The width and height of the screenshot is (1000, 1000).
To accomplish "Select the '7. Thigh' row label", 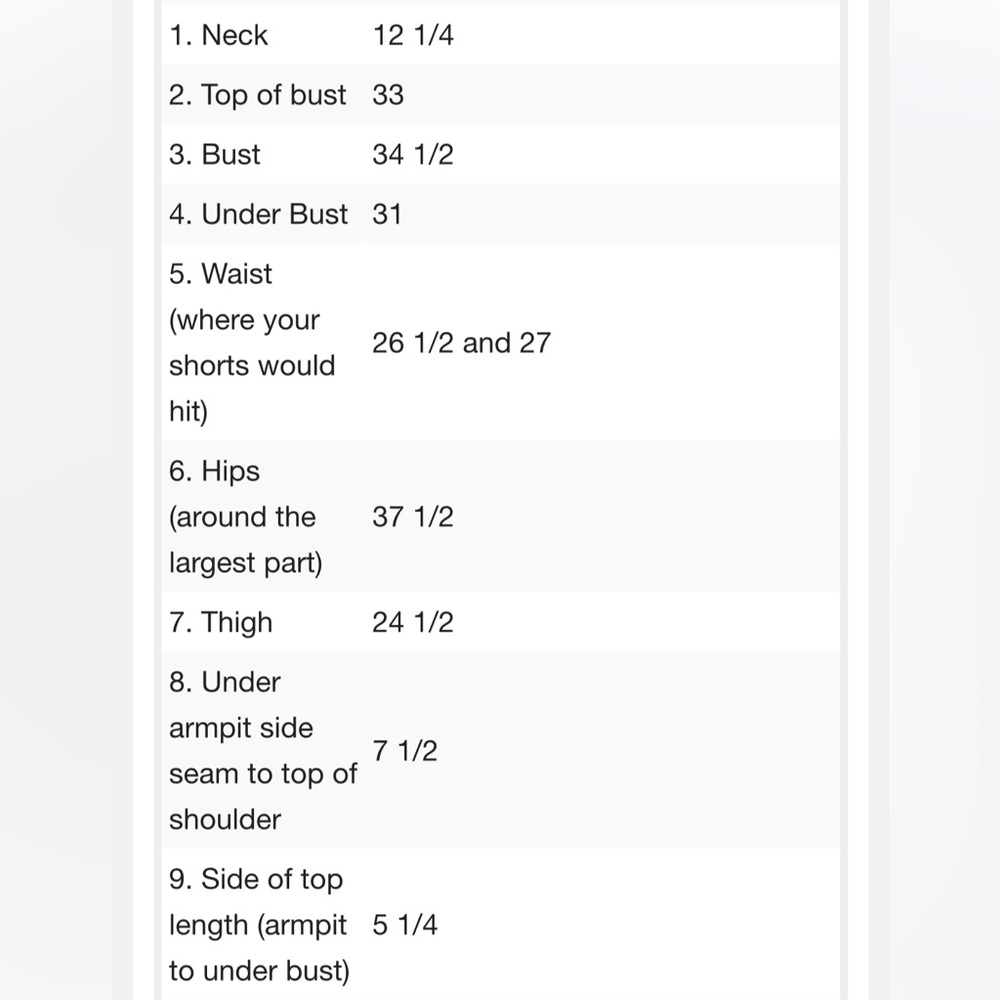I will click(x=221, y=622).
